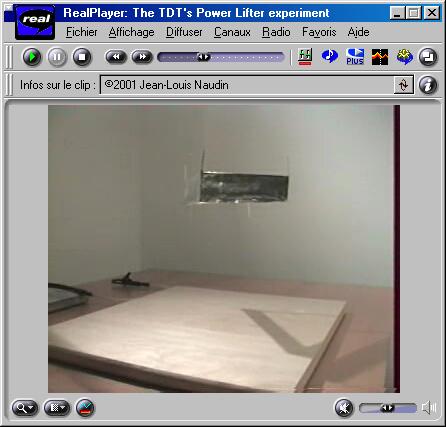Image resolution: width=446 pixels, height=427 pixels.
Task: Open the video controls dropdown at bottom
Action: pyautogui.click(x=57, y=408)
